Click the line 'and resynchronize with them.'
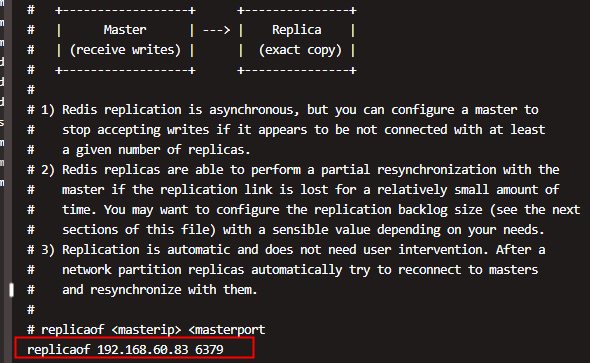Image resolution: width=590 pixels, height=363 pixels. (160, 290)
